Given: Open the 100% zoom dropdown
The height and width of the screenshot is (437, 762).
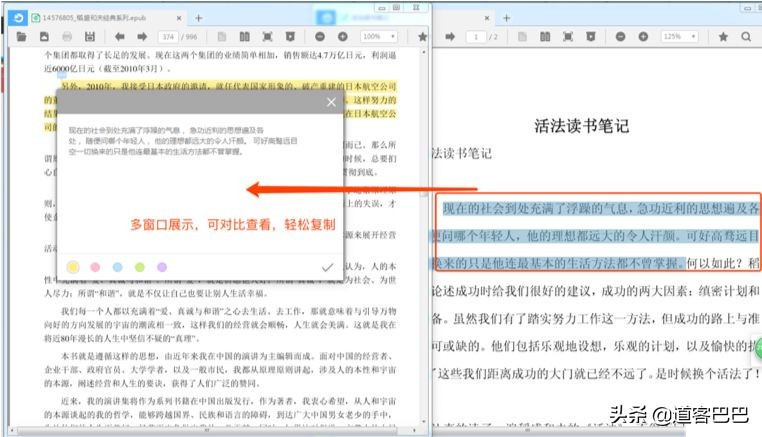Looking at the screenshot, I should (379, 36).
